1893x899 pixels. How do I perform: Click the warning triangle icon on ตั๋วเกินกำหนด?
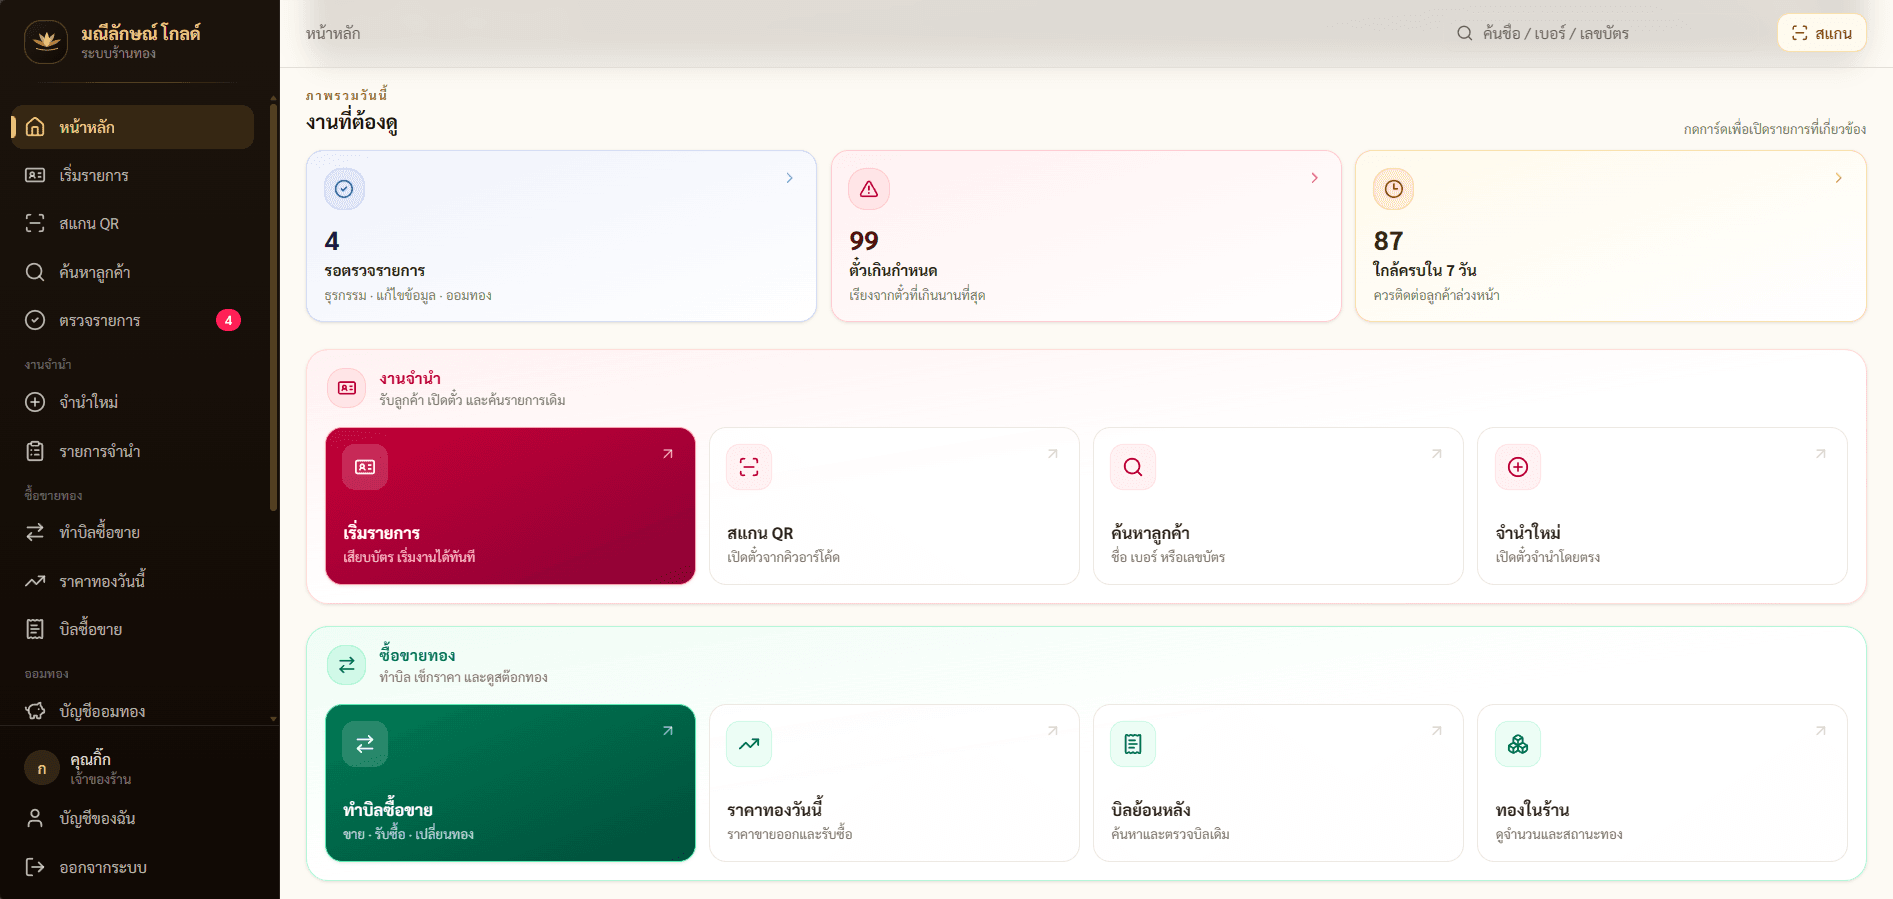tap(869, 189)
